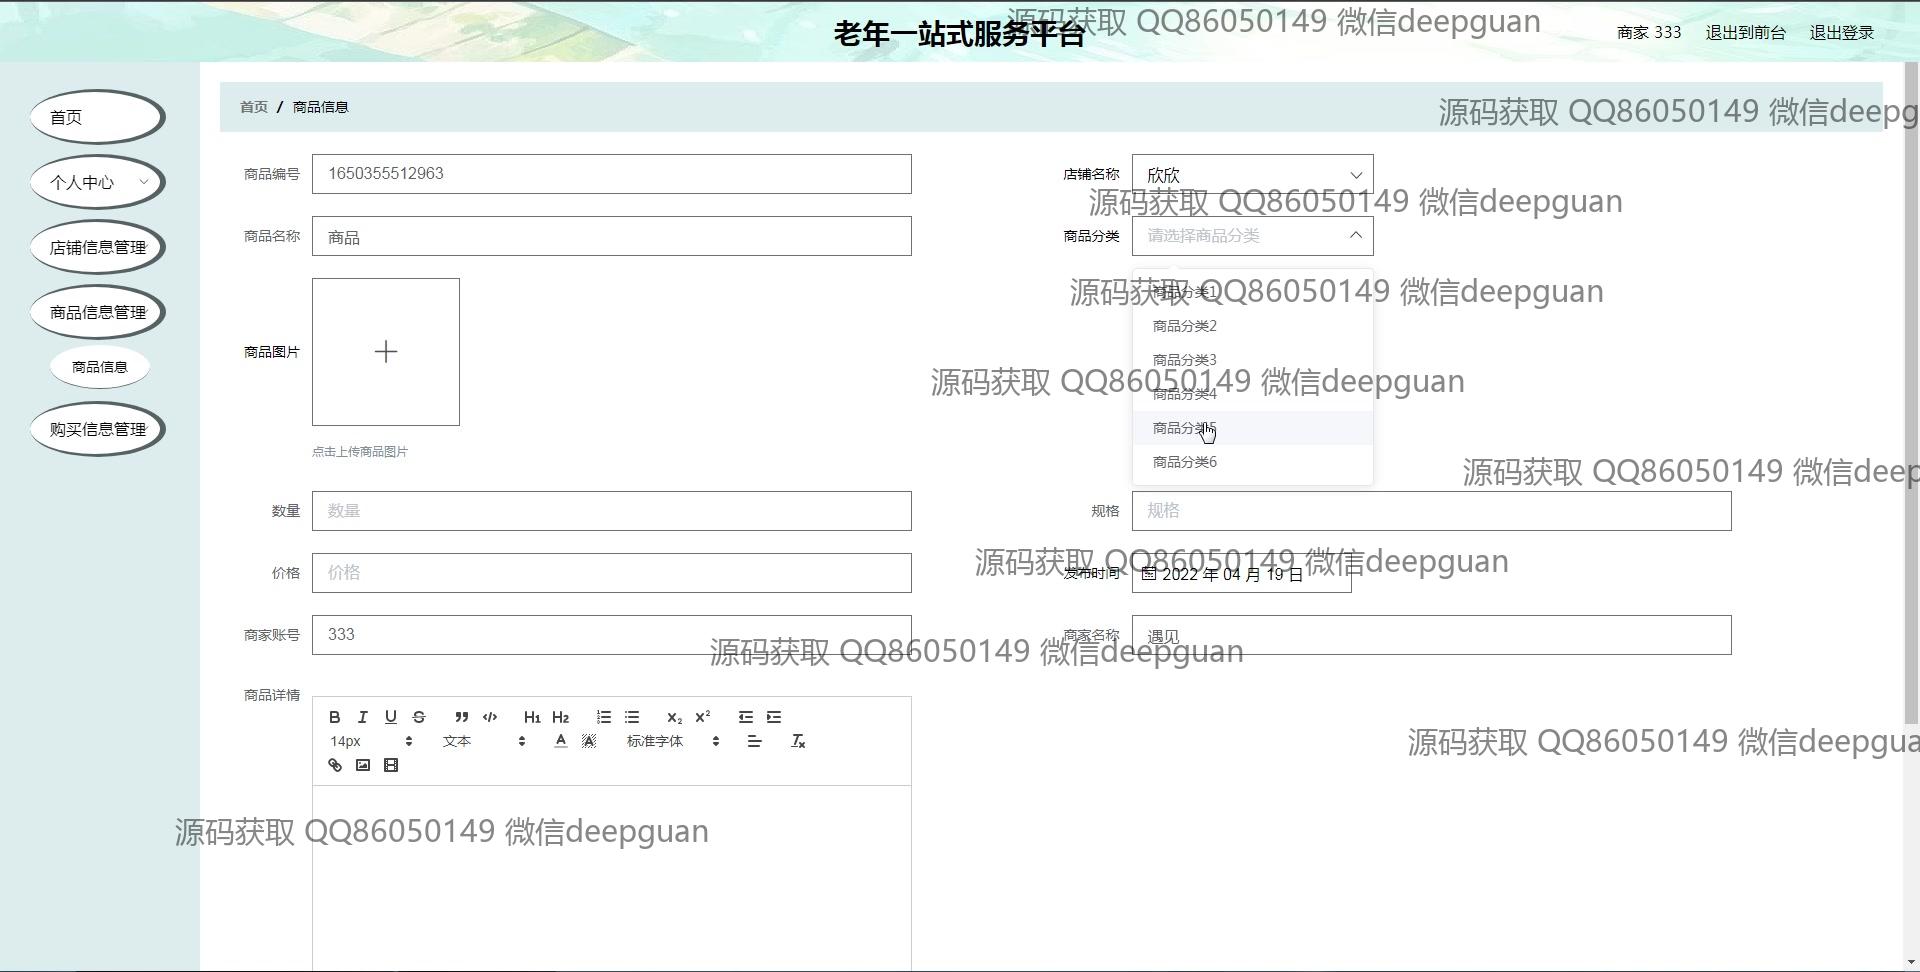Image resolution: width=1920 pixels, height=972 pixels.
Task: Open the 店铺名称 dropdown showing 欣欣
Action: click(1253, 175)
